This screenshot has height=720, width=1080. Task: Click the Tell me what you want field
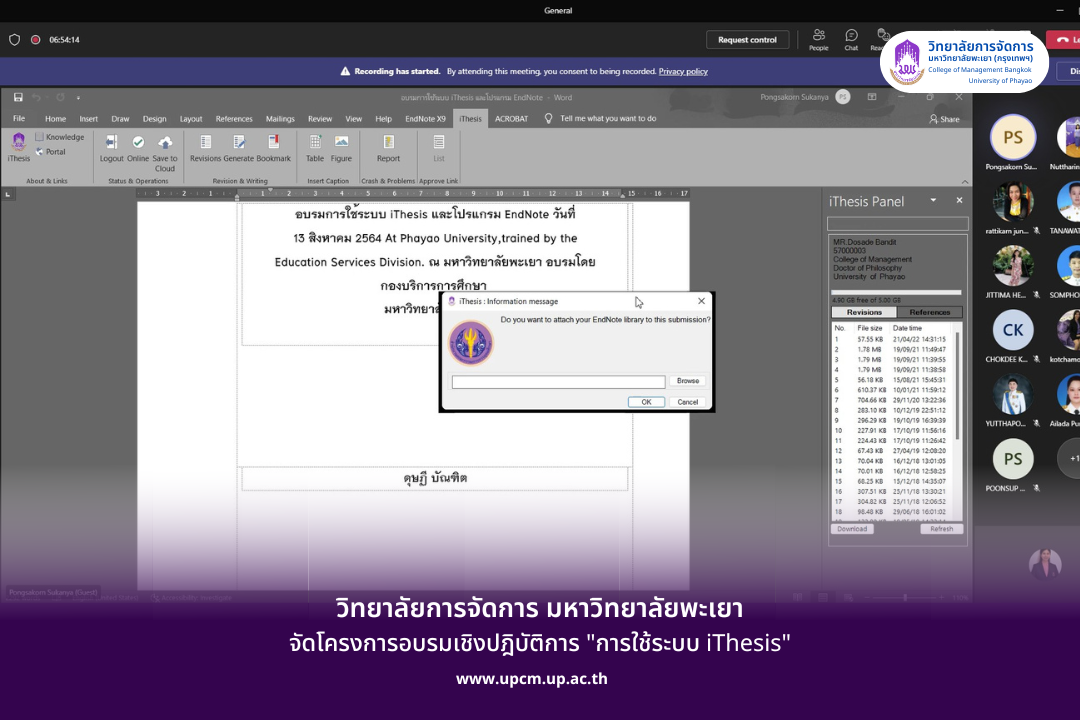point(608,119)
